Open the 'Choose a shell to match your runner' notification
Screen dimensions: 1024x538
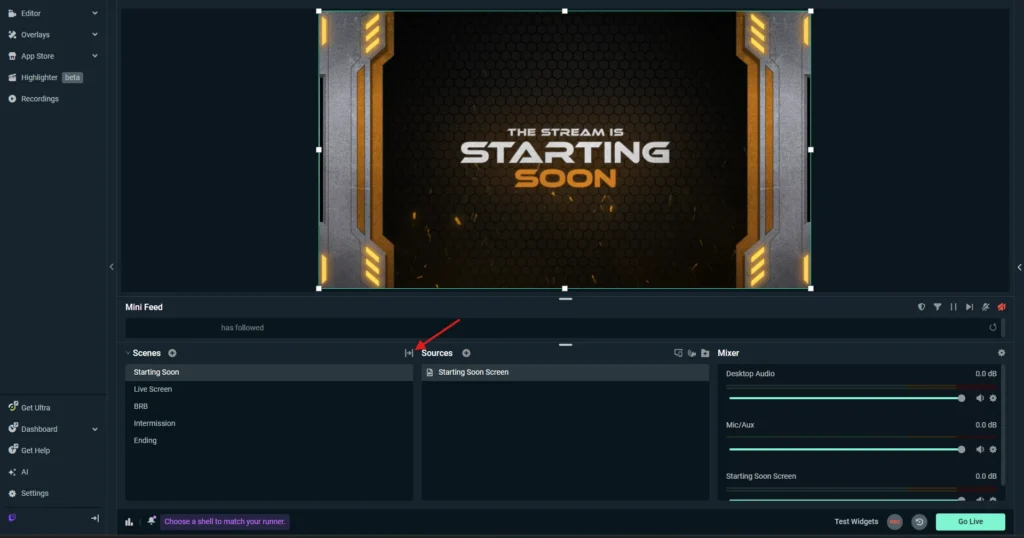(225, 522)
